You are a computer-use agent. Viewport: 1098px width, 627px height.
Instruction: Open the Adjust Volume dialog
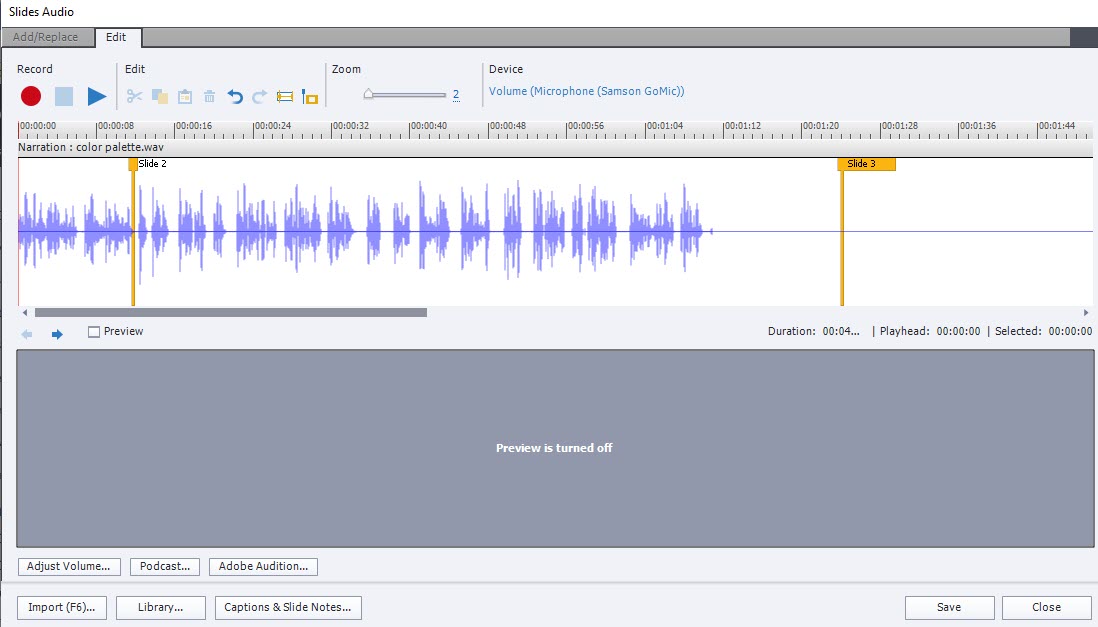(x=69, y=566)
